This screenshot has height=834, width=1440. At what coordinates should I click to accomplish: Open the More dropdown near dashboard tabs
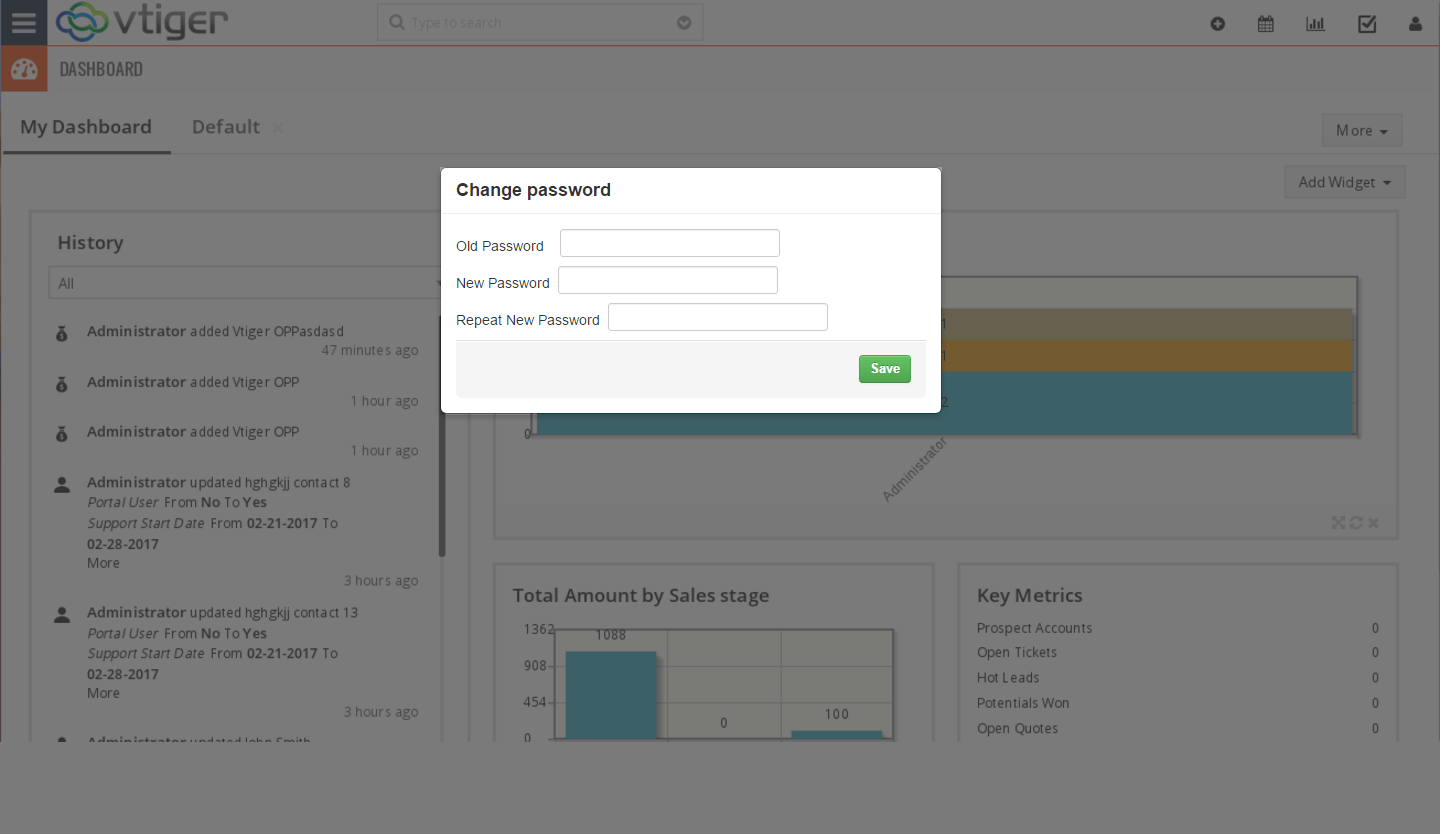coord(1361,130)
